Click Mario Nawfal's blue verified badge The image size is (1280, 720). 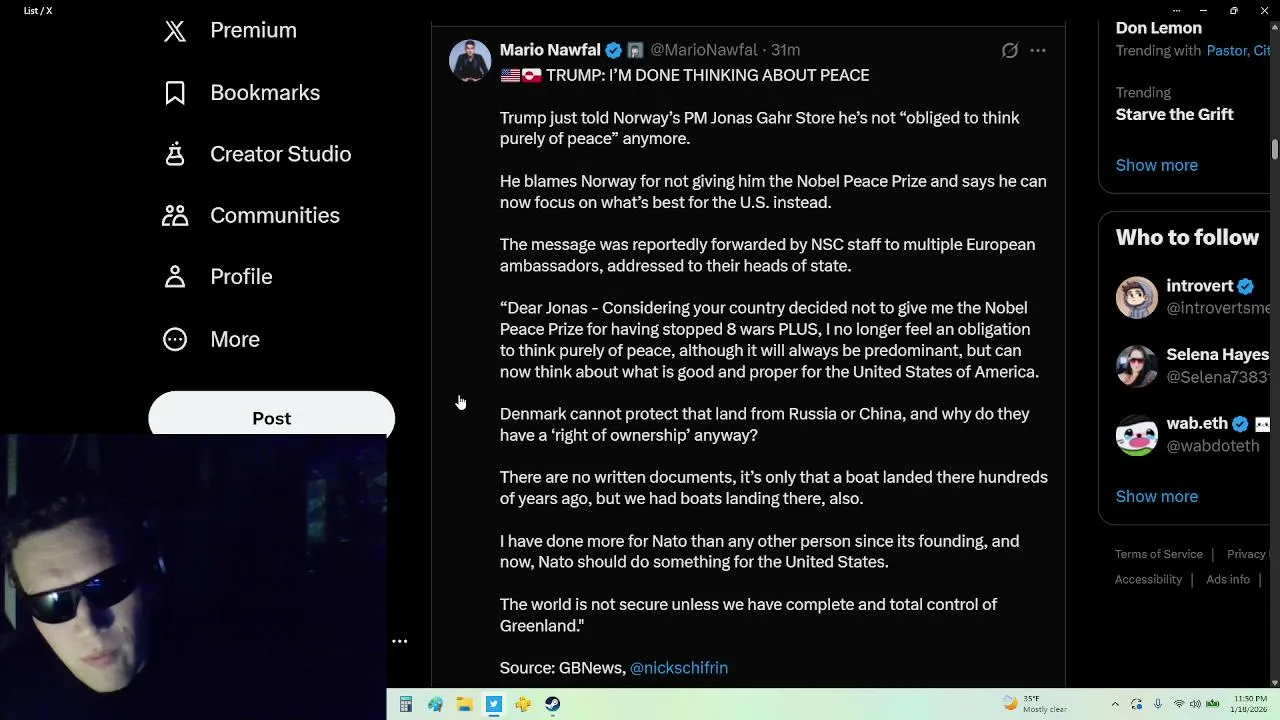click(613, 50)
